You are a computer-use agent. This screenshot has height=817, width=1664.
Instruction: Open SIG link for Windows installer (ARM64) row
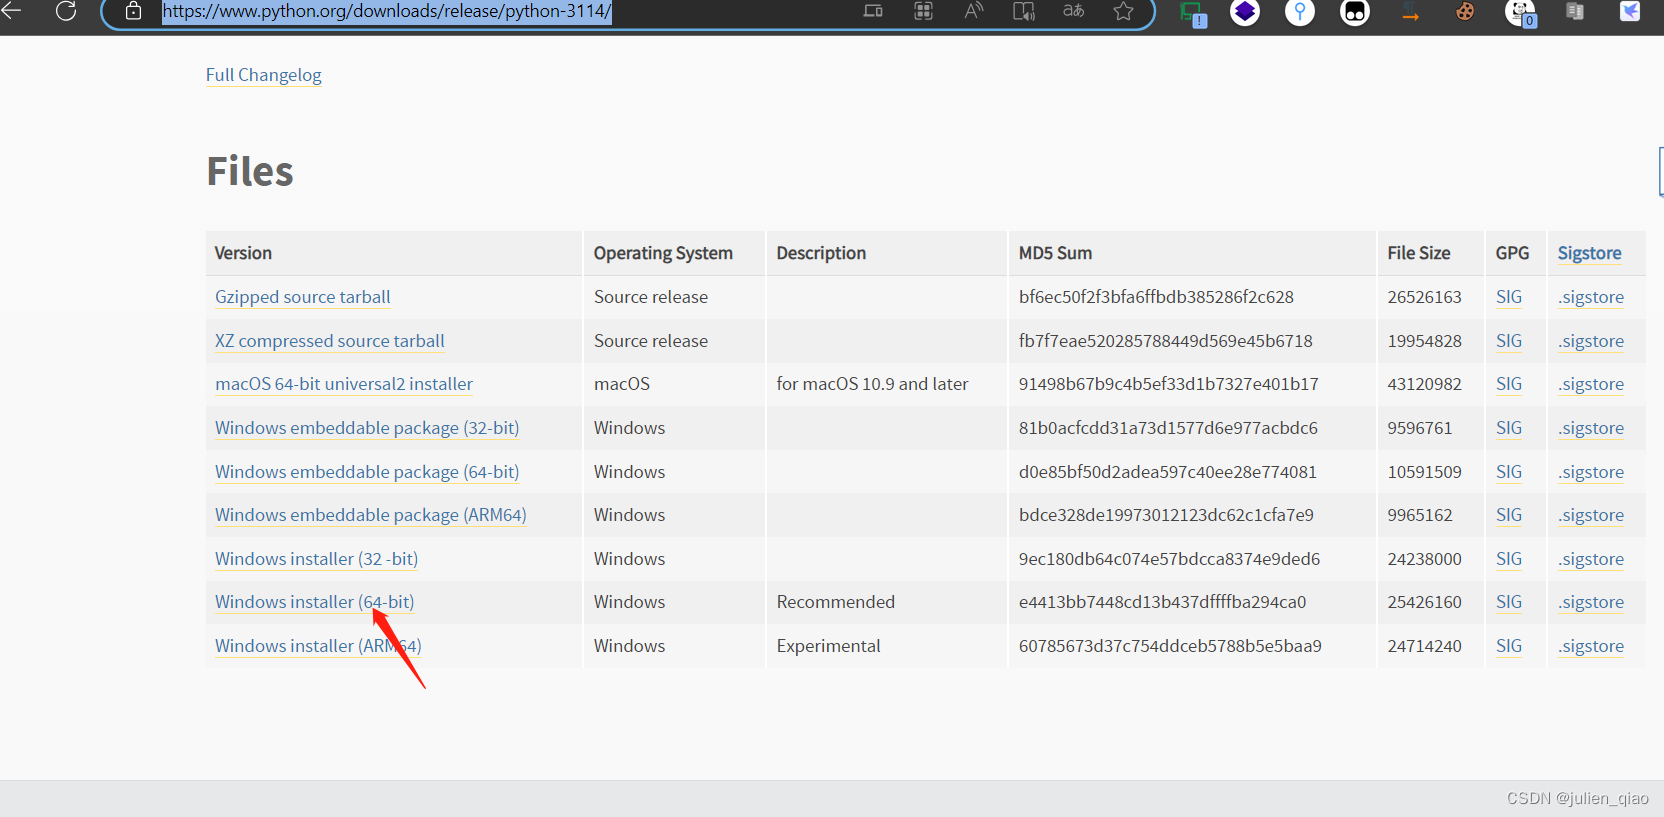tap(1509, 646)
